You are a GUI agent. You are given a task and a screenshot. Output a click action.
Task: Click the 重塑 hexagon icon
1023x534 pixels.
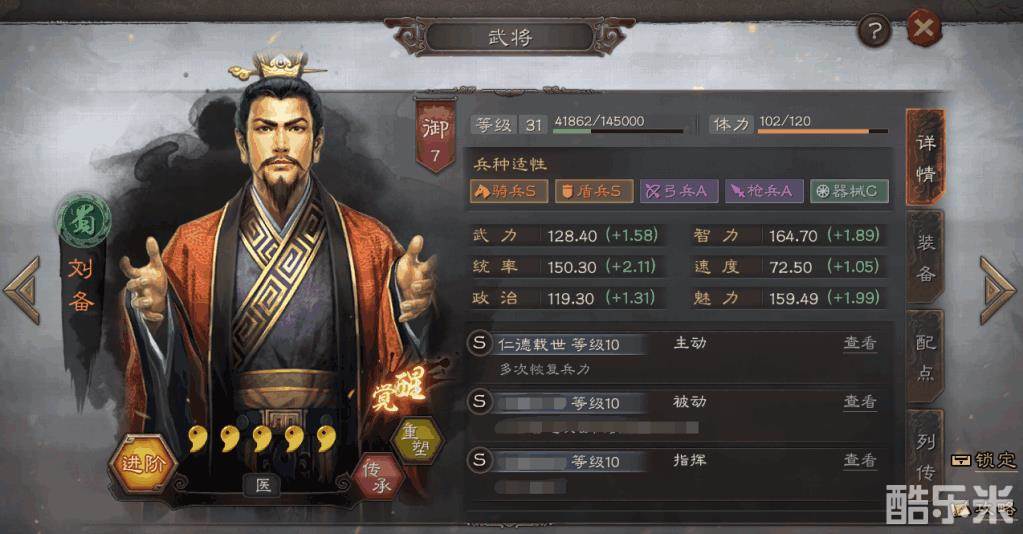[x=416, y=441]
